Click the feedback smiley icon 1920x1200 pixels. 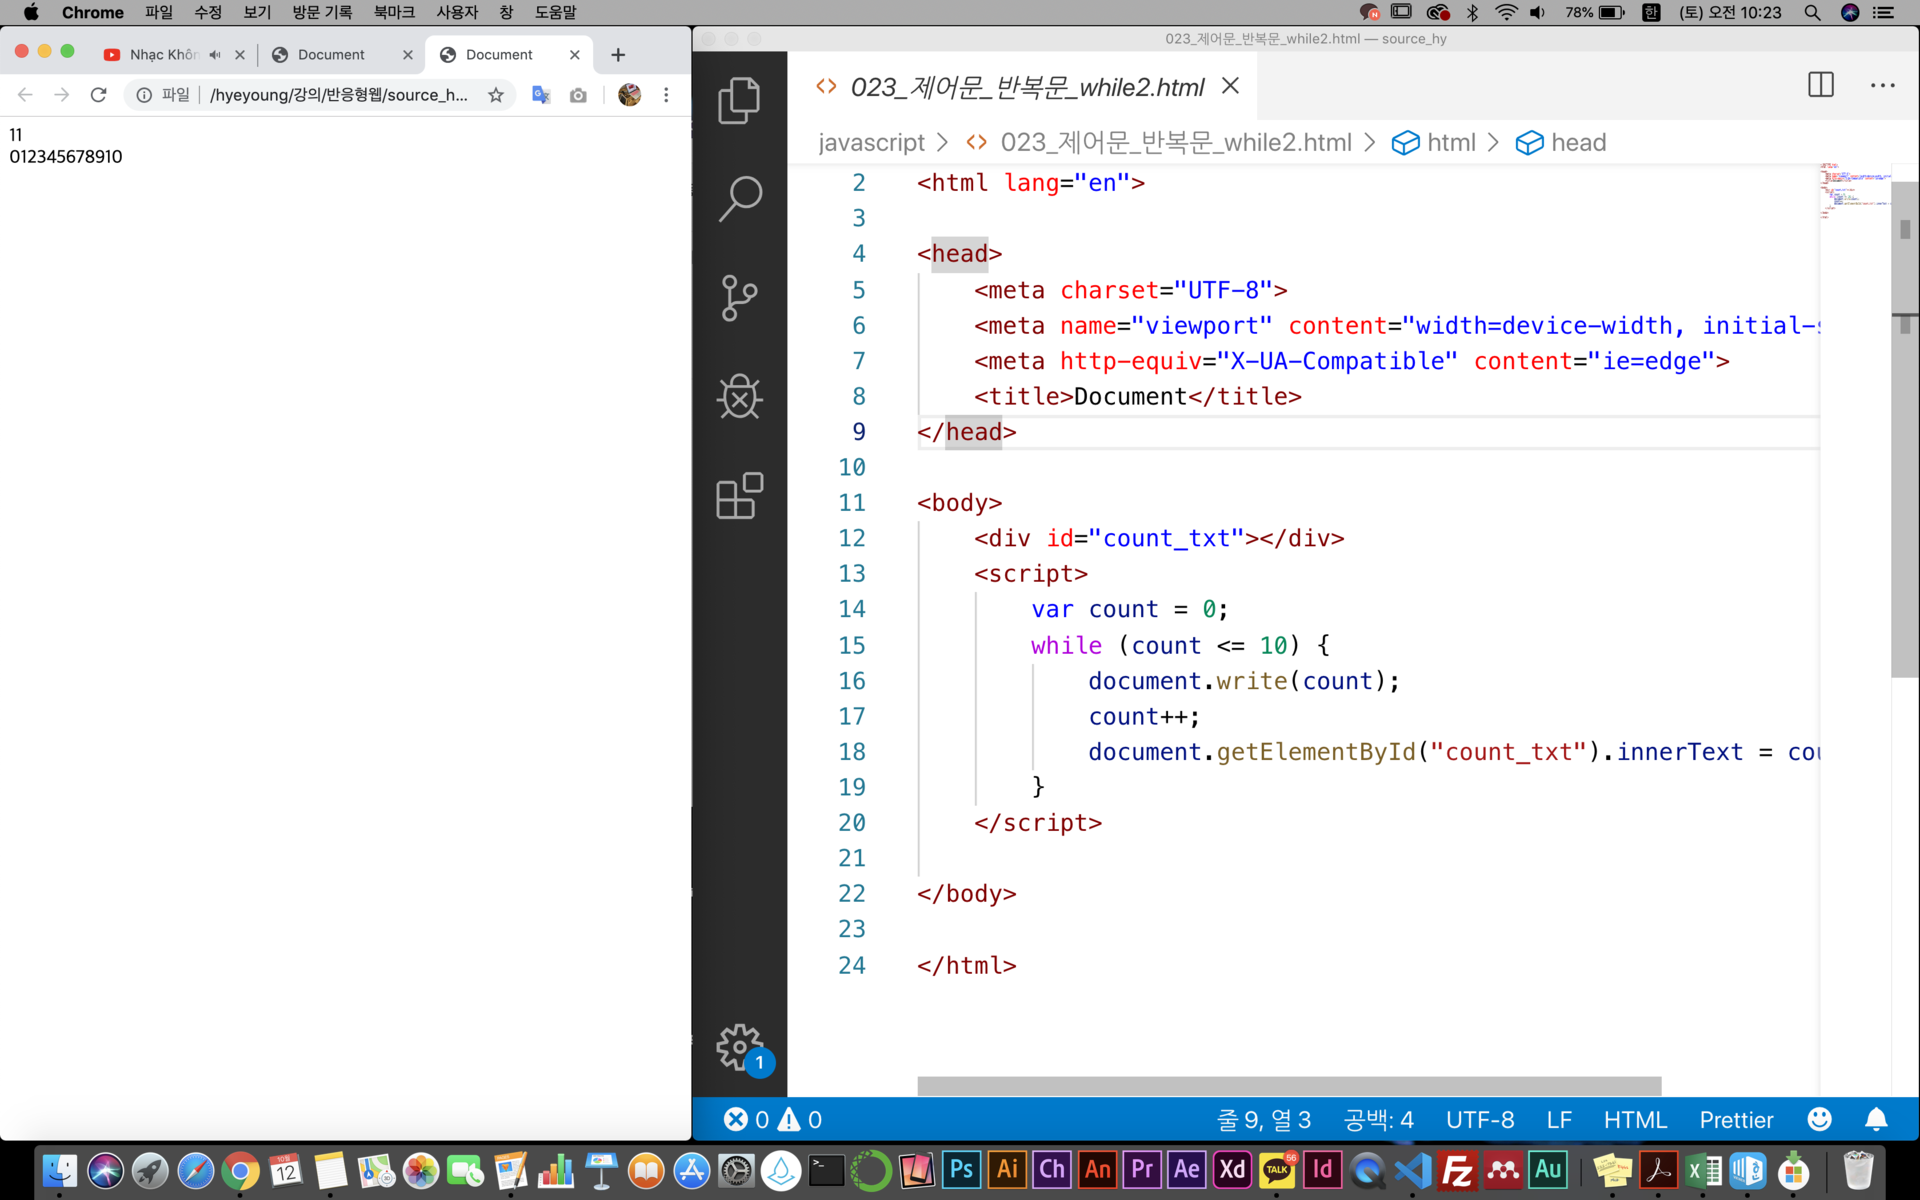pyautogui.click(x=1819, y=1119)
